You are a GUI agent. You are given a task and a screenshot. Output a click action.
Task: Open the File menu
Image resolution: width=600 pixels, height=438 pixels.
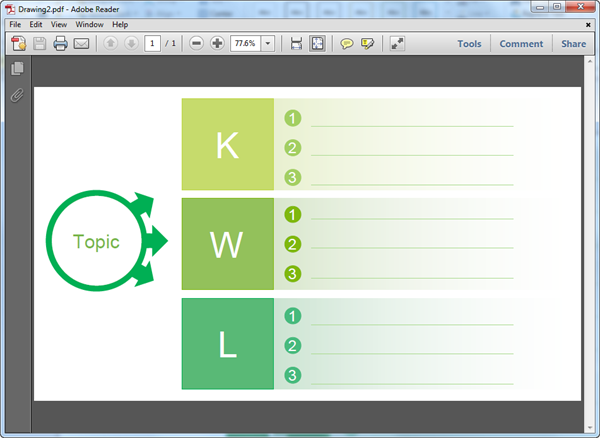(15, 24)
